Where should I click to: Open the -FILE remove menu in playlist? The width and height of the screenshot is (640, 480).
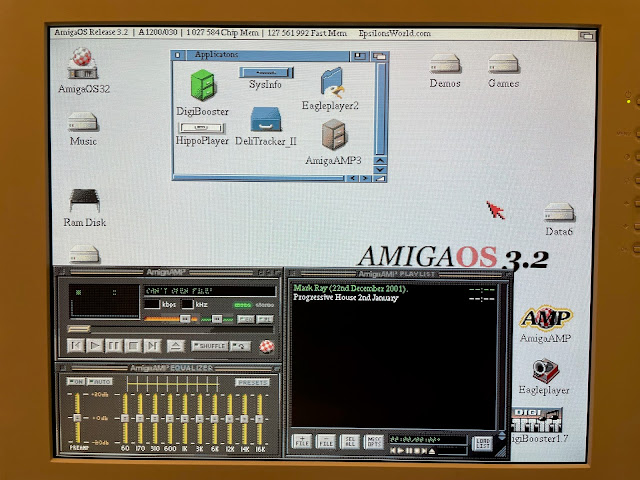click(x=326, y=442)
